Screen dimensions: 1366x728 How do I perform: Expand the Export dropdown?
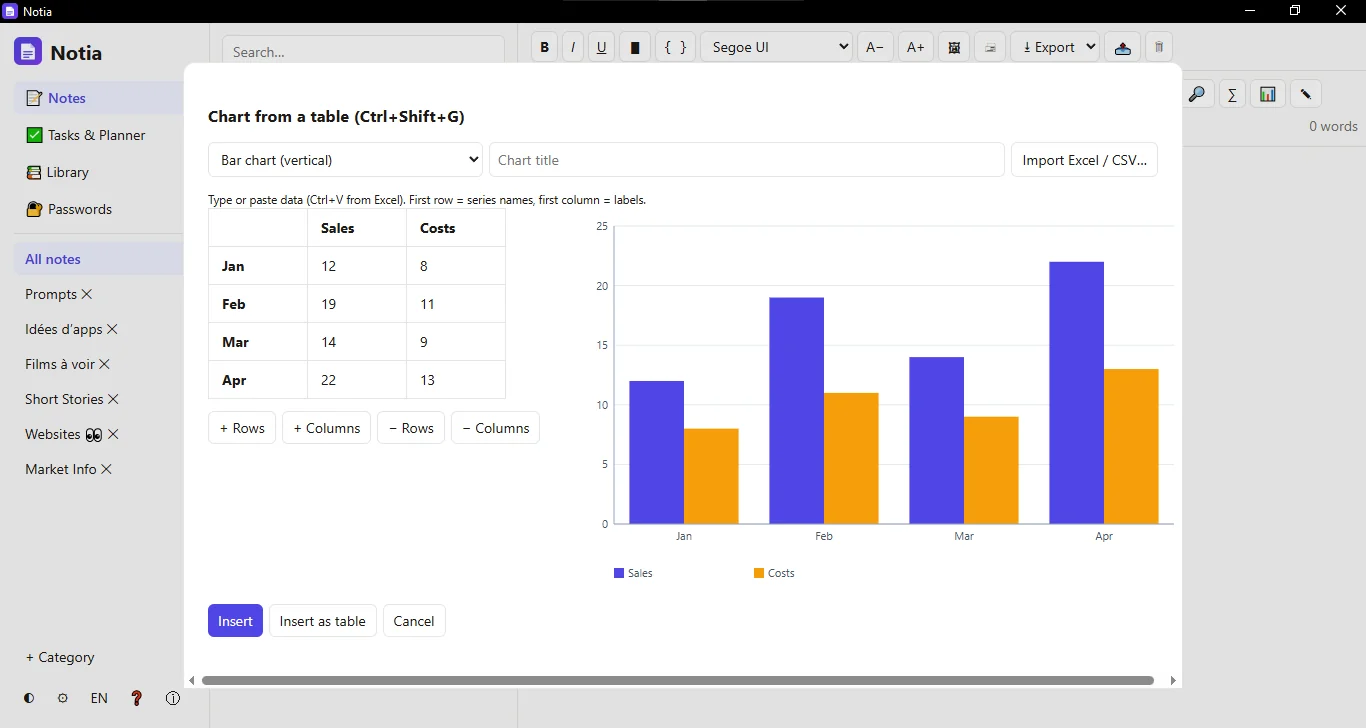pos(1055,47)
